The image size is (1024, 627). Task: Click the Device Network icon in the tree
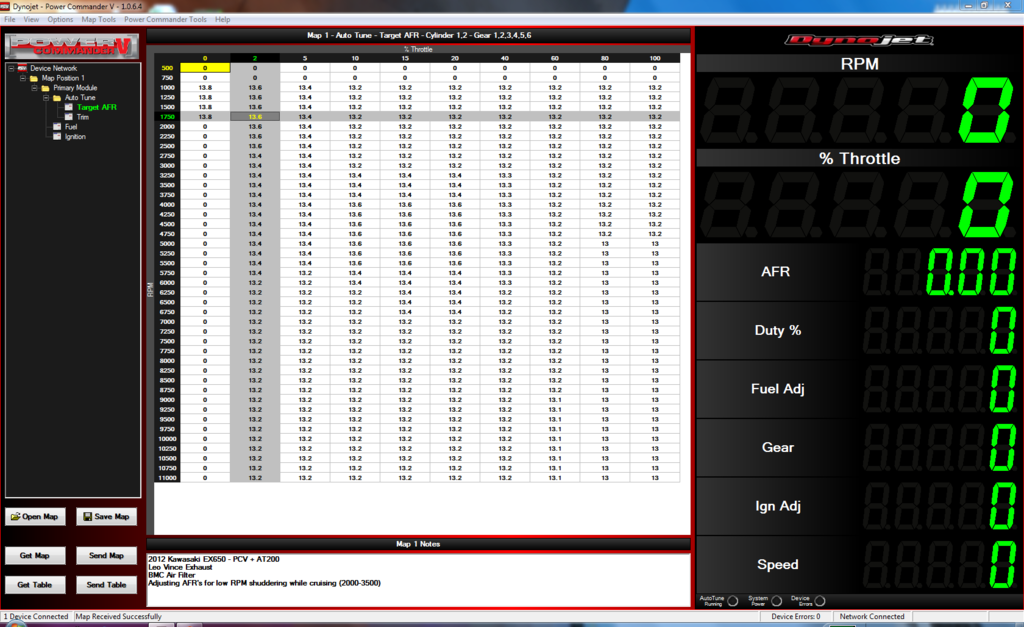point(22,68)
